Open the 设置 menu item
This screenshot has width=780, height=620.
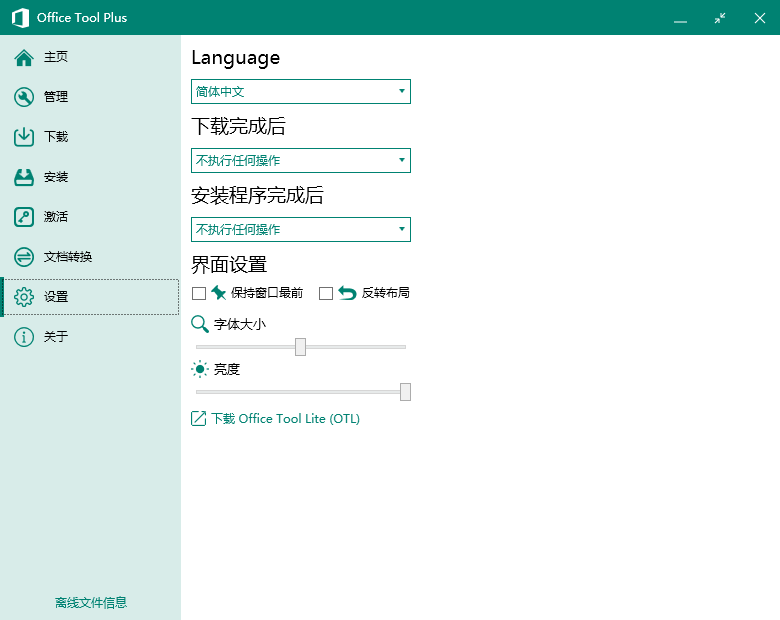[x=56, y=297]
